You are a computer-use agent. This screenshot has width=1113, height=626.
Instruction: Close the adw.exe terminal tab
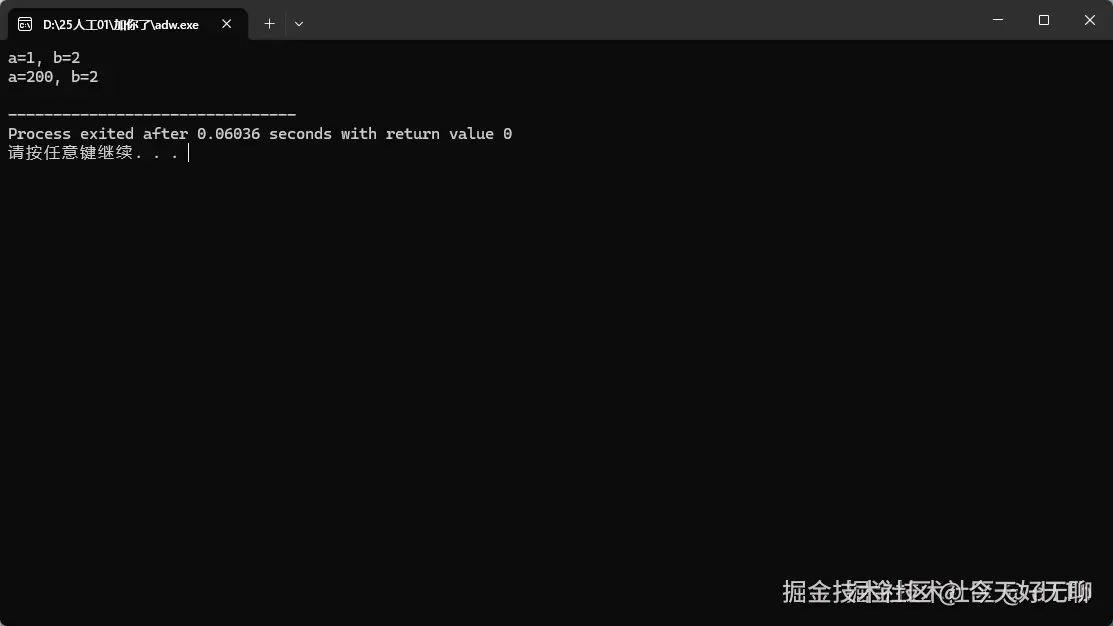(226, 24)
